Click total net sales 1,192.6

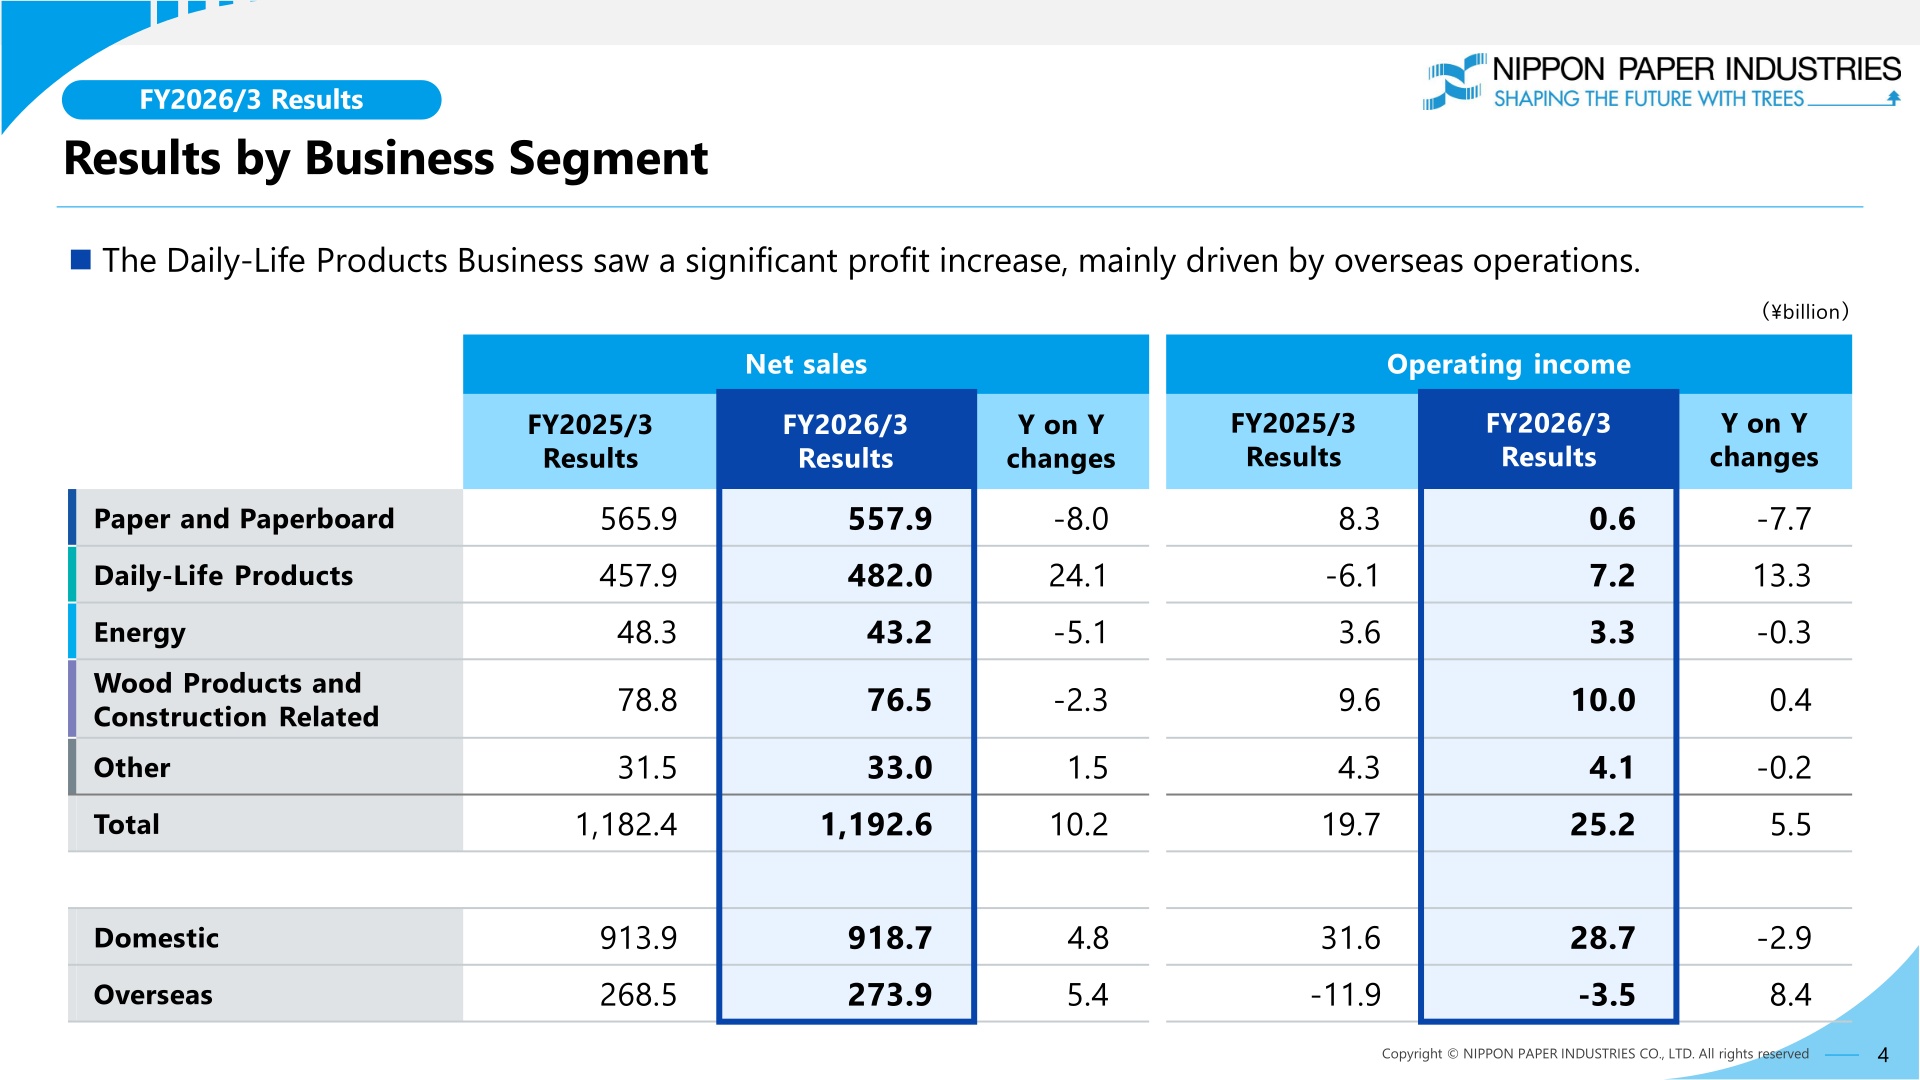(x=876, y=825)
